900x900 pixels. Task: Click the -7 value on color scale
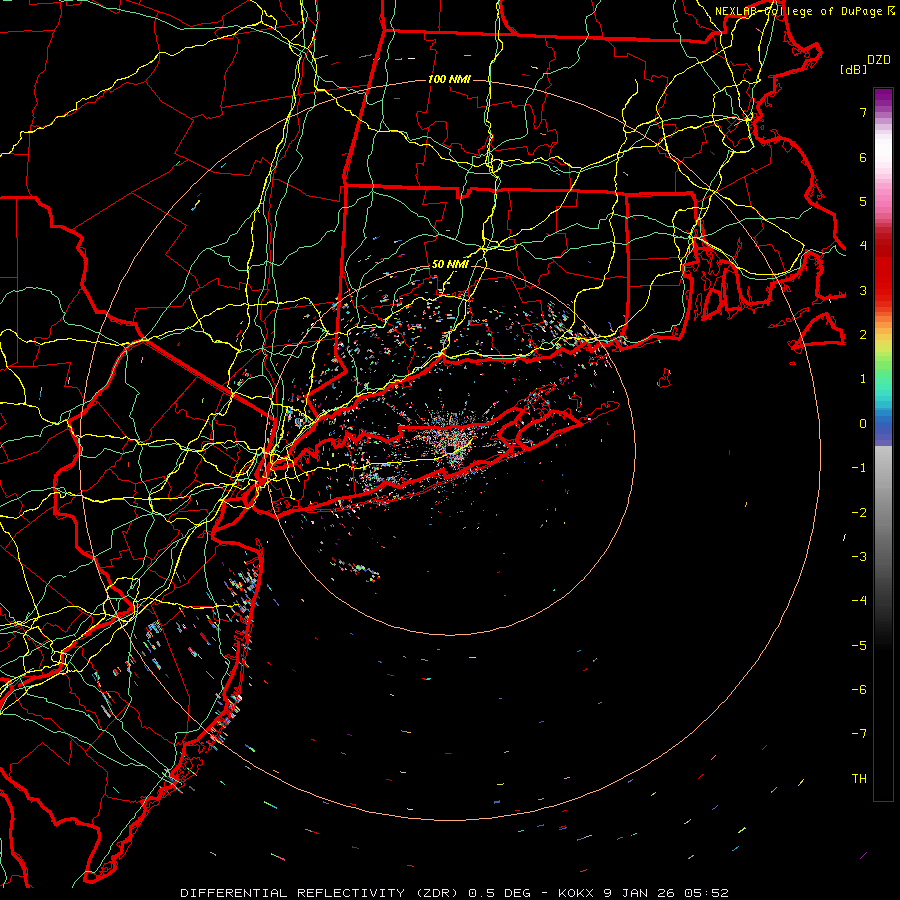(859, 734)
